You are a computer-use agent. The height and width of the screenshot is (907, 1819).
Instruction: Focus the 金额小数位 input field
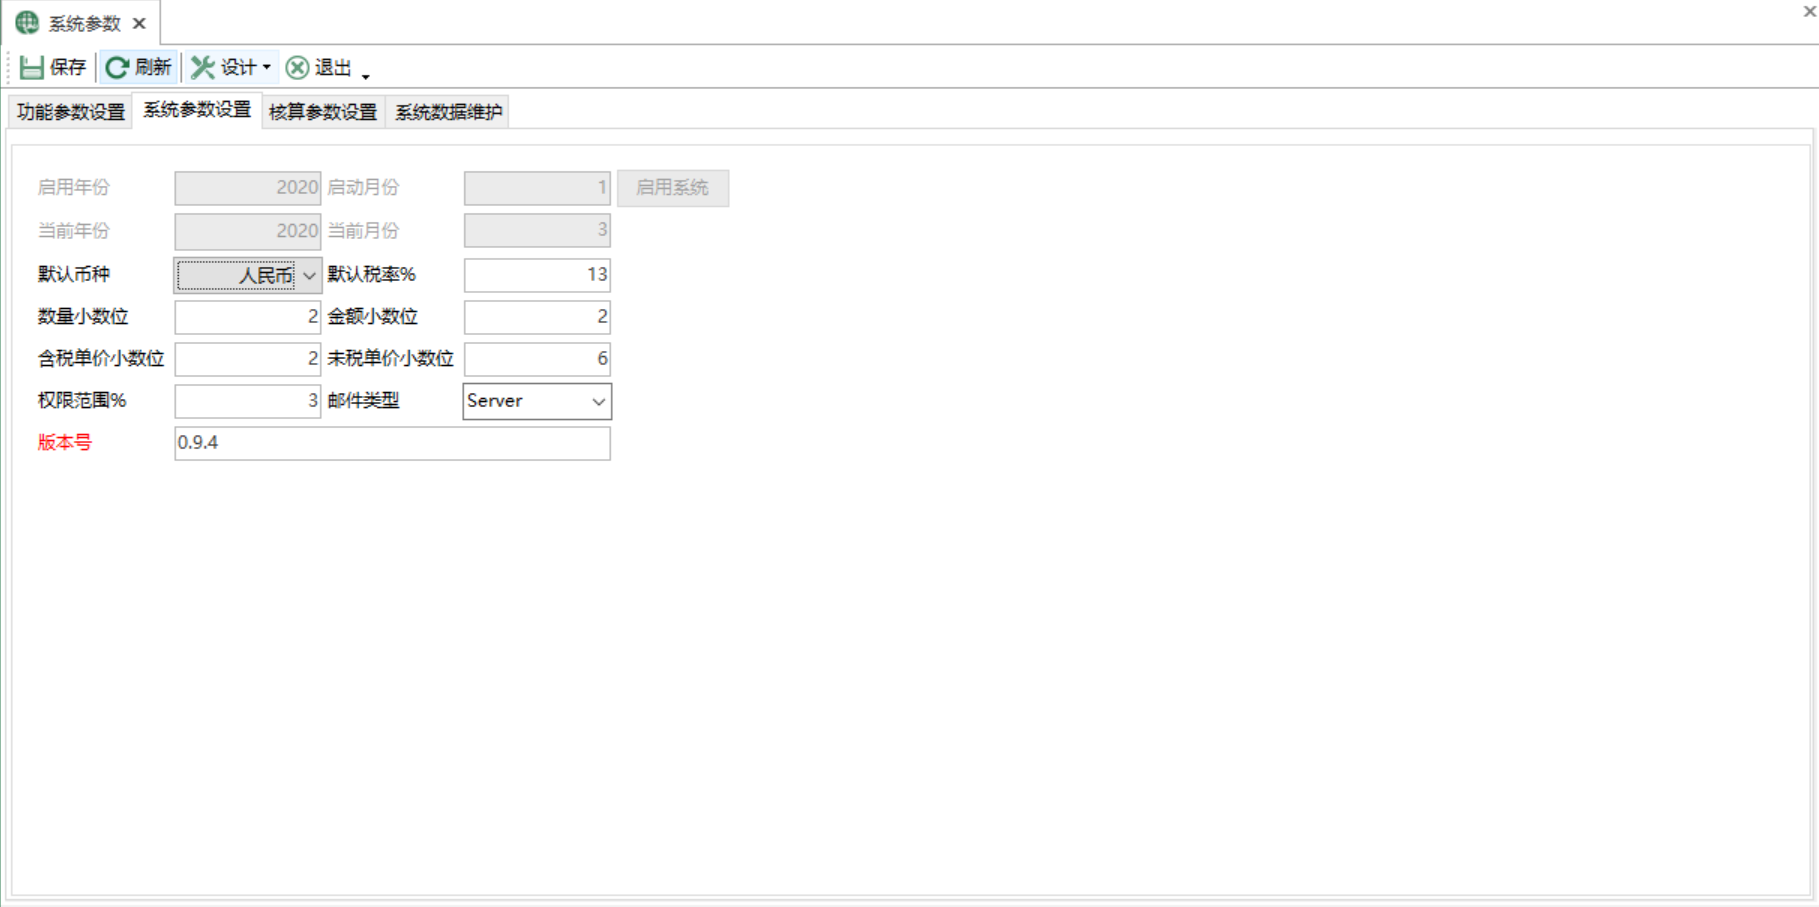pyautogui.click(x=537, y=317)
